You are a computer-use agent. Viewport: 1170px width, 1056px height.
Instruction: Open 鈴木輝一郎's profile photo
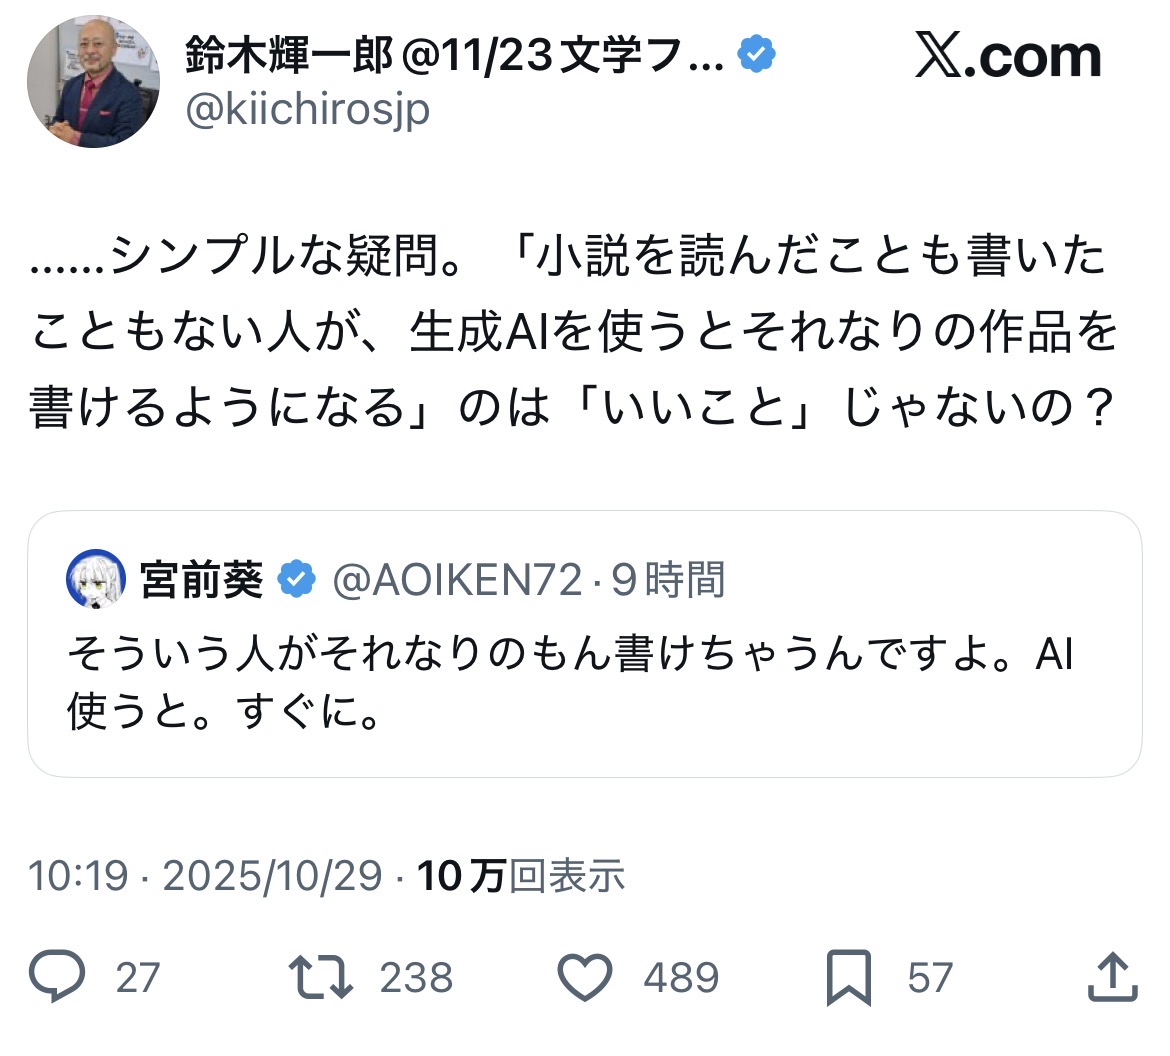tap(93, 82)
